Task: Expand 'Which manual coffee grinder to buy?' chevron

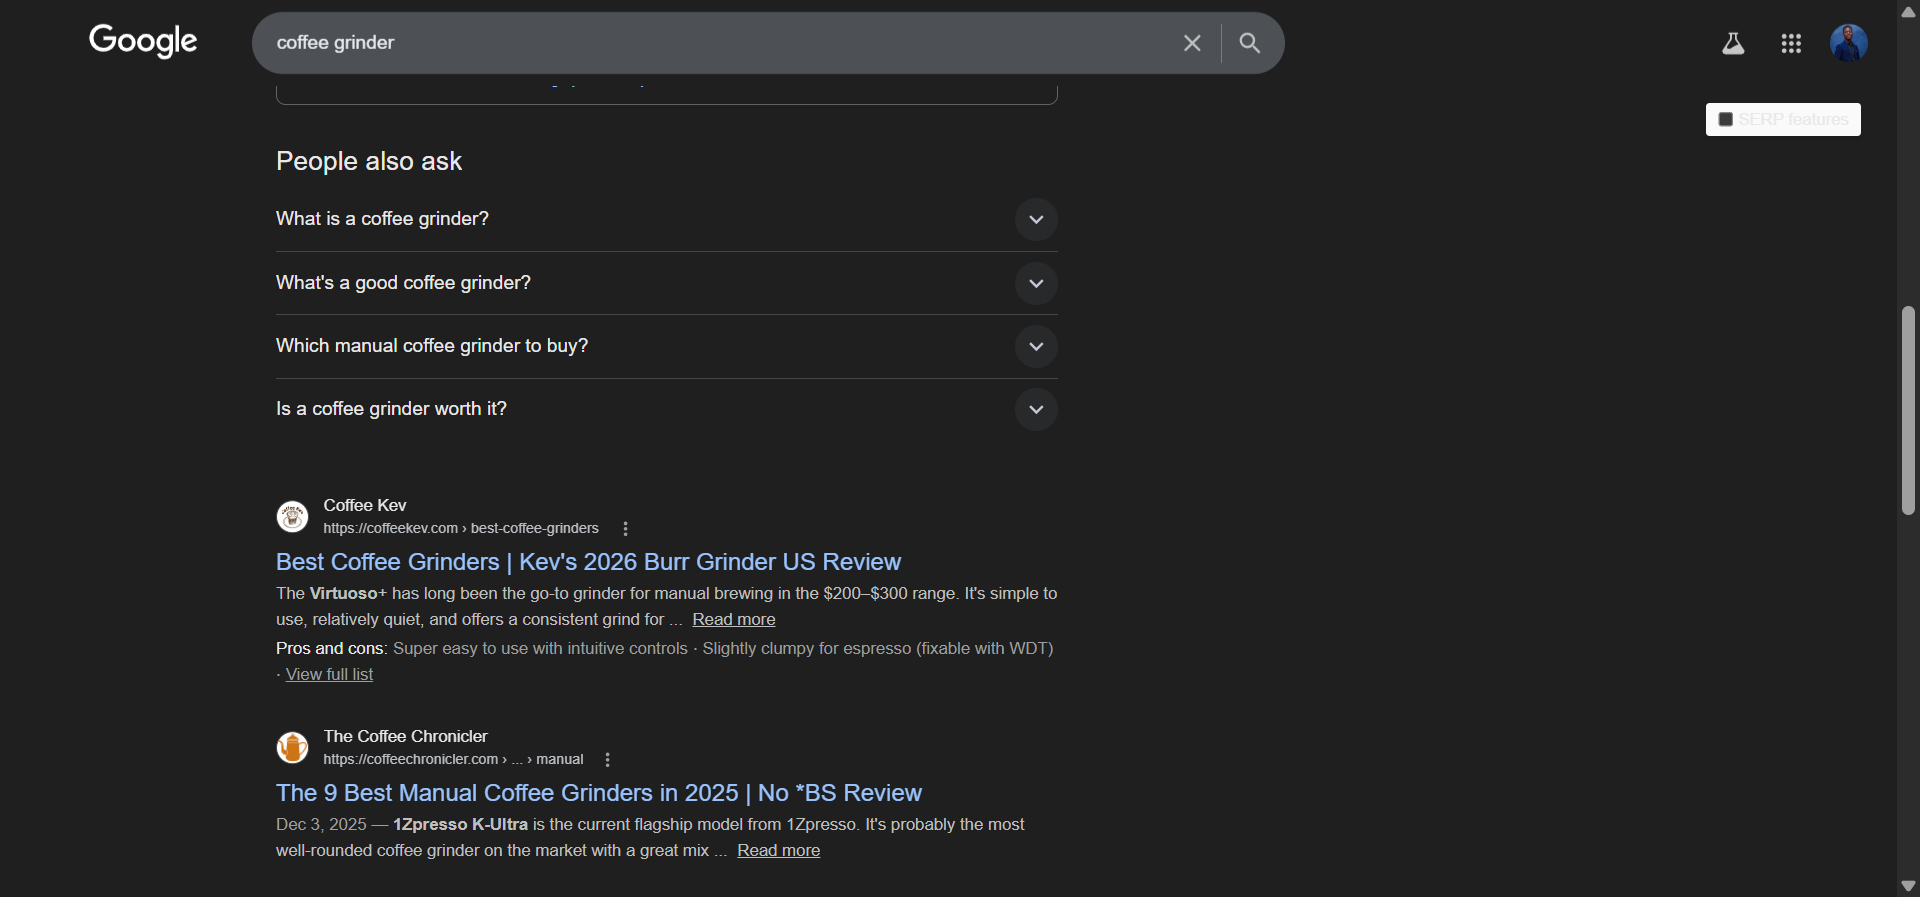Action: point(1036,347)
